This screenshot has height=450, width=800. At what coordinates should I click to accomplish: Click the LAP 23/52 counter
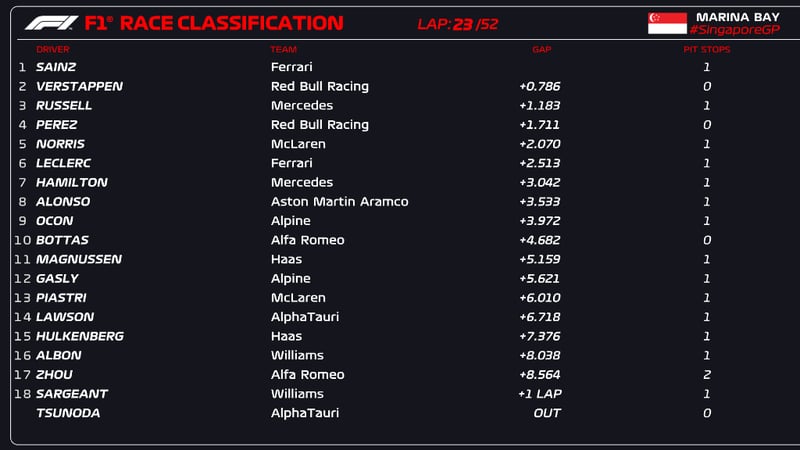click(457, 24)
